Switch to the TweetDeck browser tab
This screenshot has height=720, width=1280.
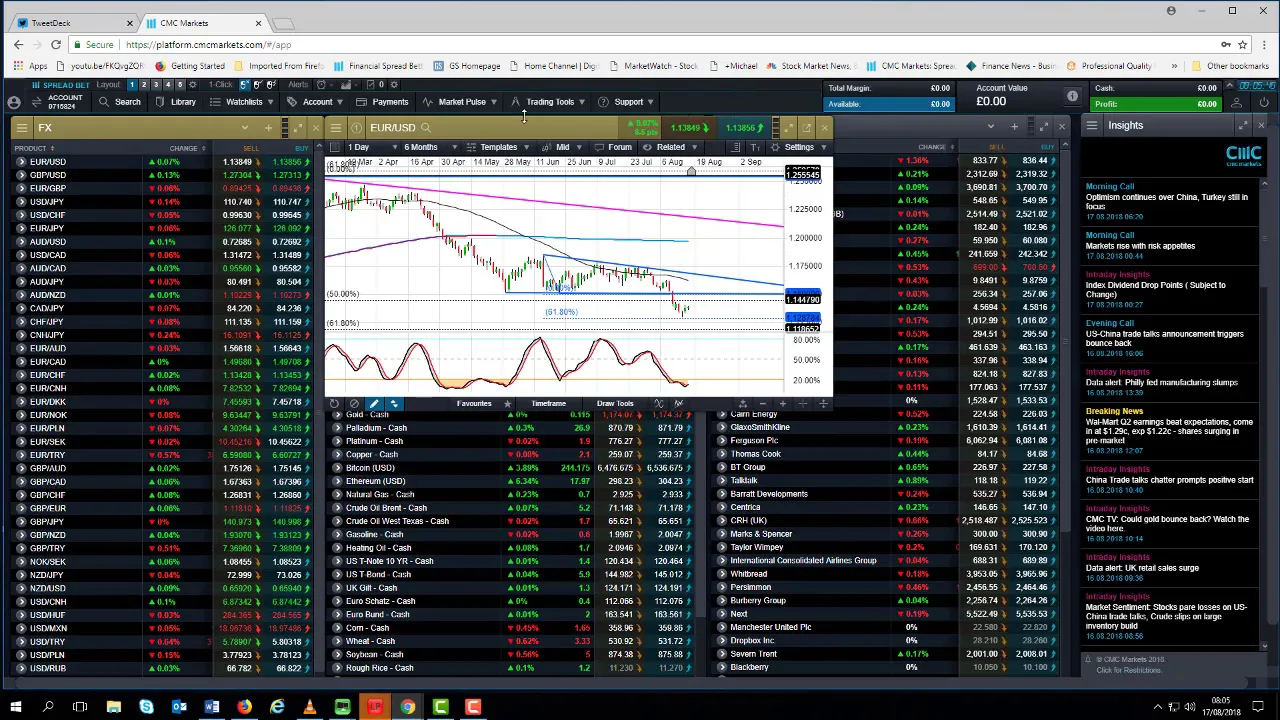tap(75, 23)
